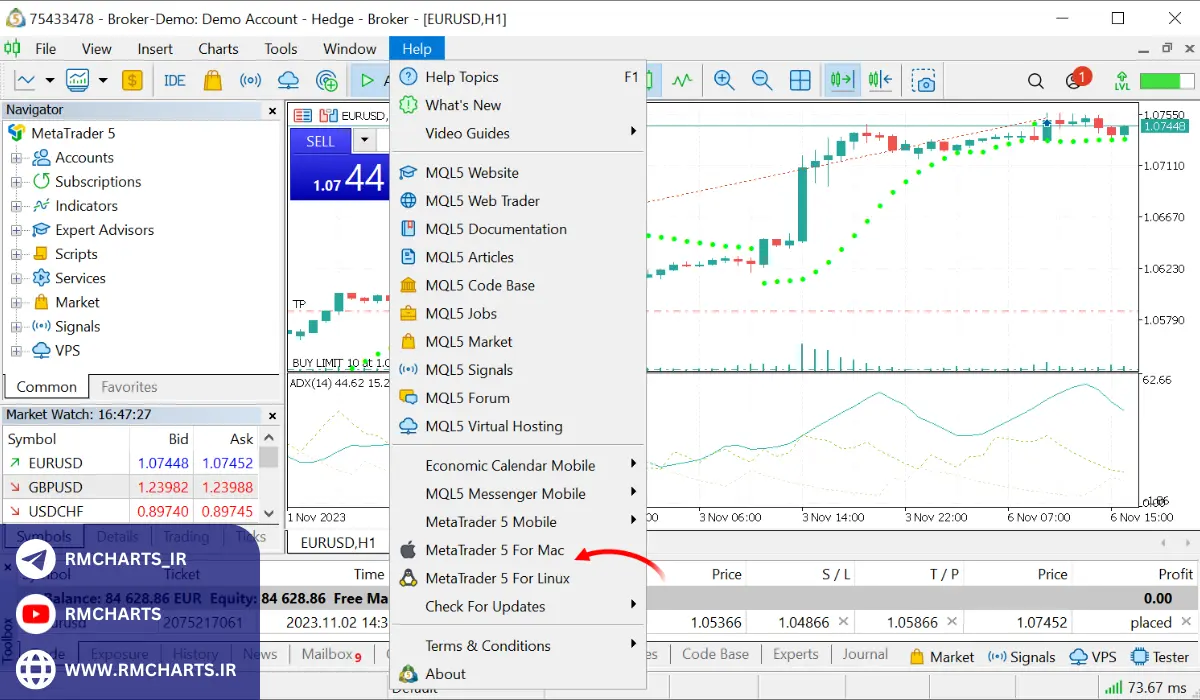Zoom out of the chart

[x=762, y=81]
